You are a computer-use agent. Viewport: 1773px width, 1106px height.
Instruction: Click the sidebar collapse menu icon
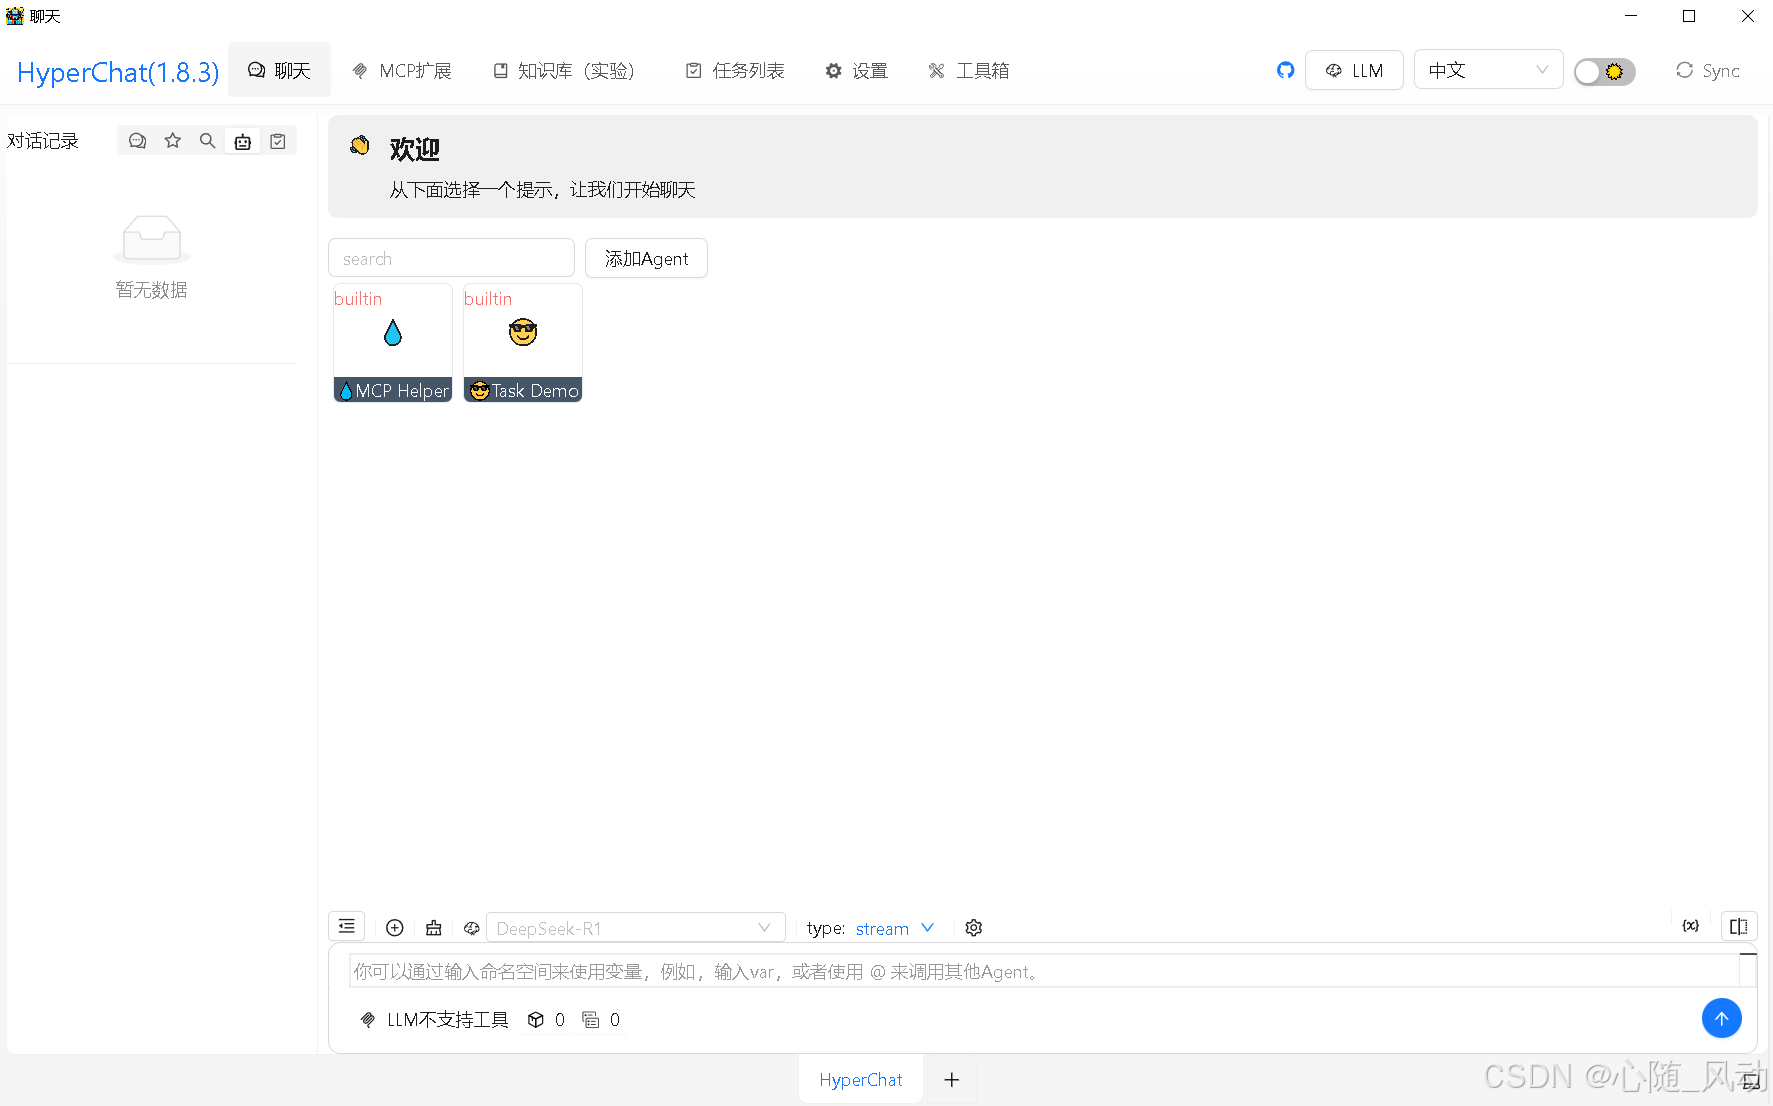pos(346,927)
